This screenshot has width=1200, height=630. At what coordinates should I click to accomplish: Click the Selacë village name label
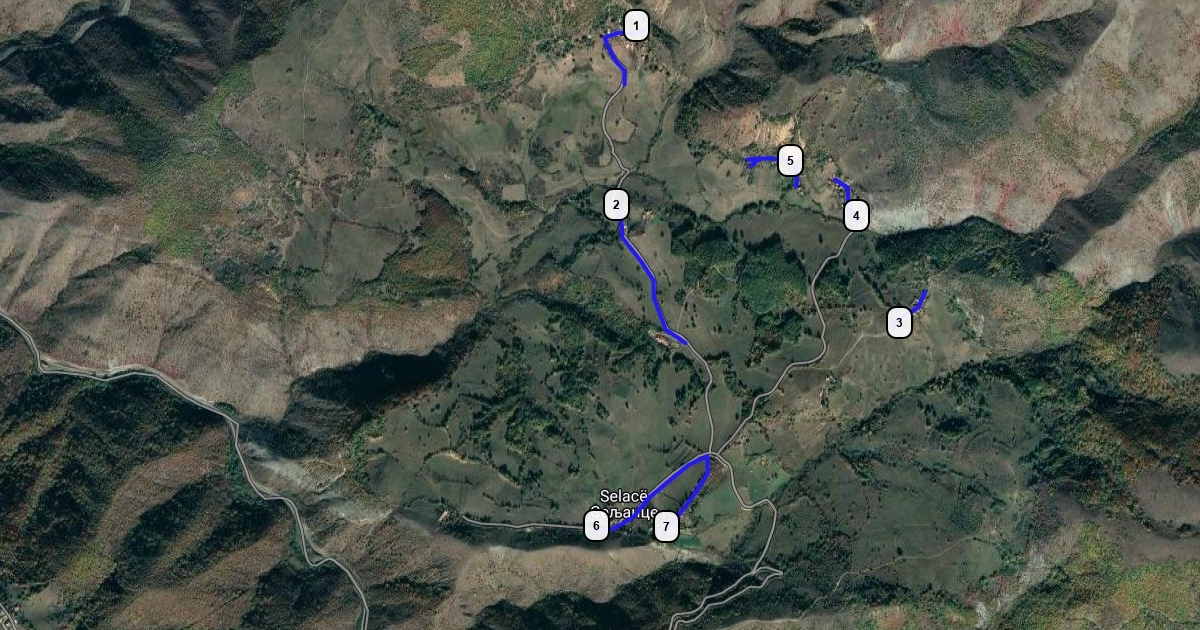[624, 496]
